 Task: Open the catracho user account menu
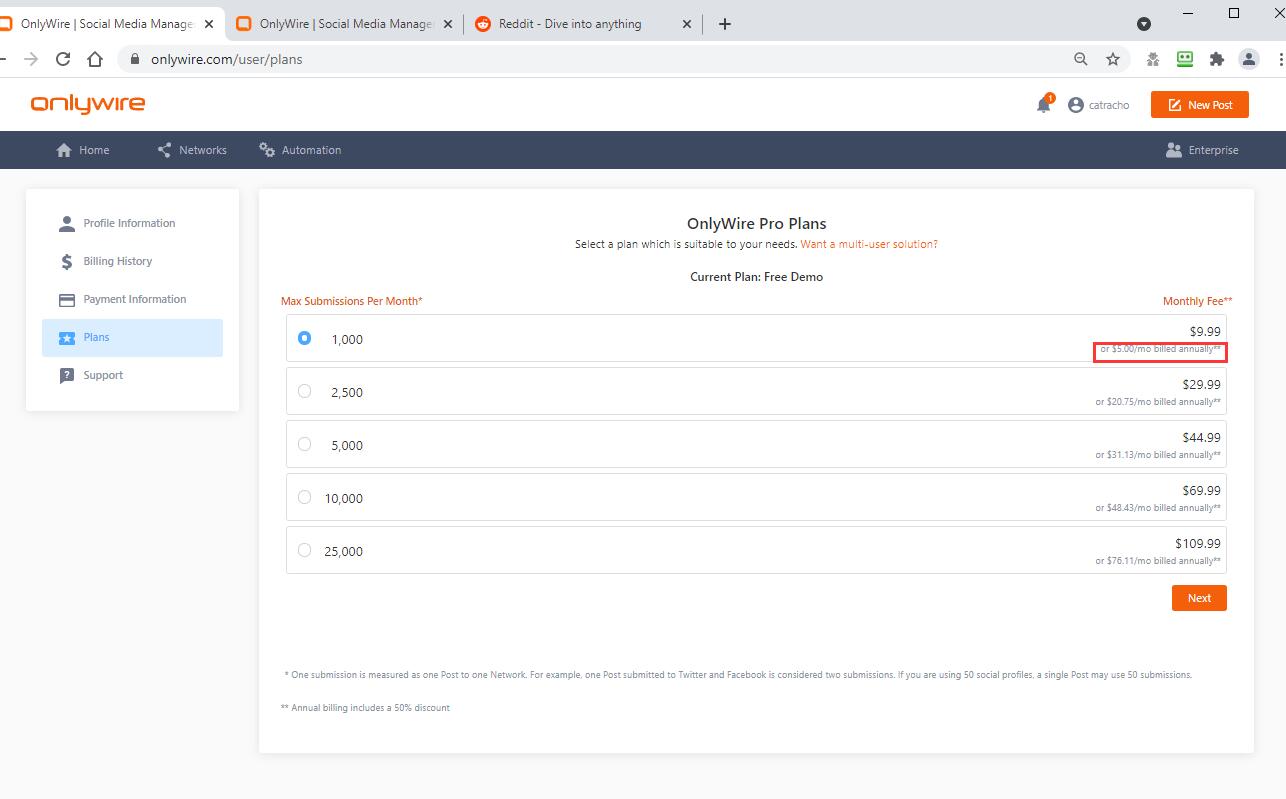click(x=1098, y=105)
